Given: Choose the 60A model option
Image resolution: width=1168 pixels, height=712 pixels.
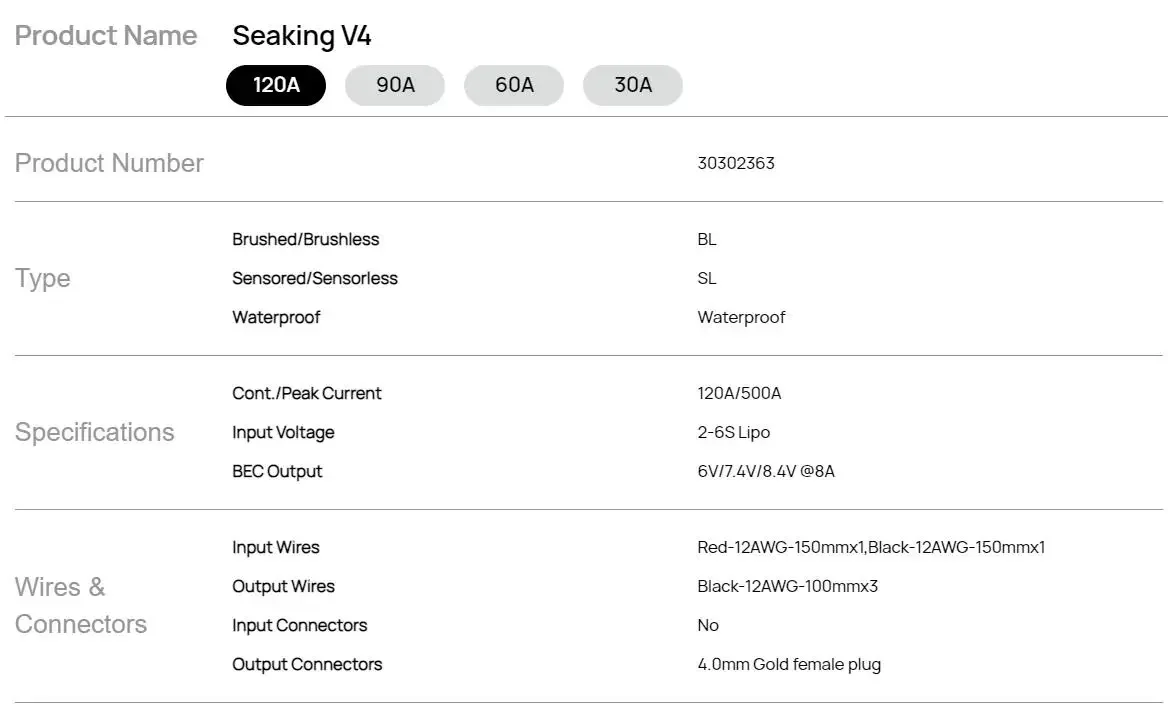Looking at the screenshot, I should click(514, 85).
